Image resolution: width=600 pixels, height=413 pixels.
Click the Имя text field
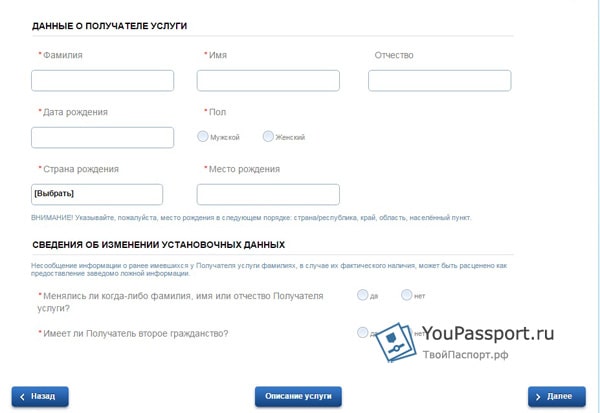pyautogui.click(x=268, y=80)
